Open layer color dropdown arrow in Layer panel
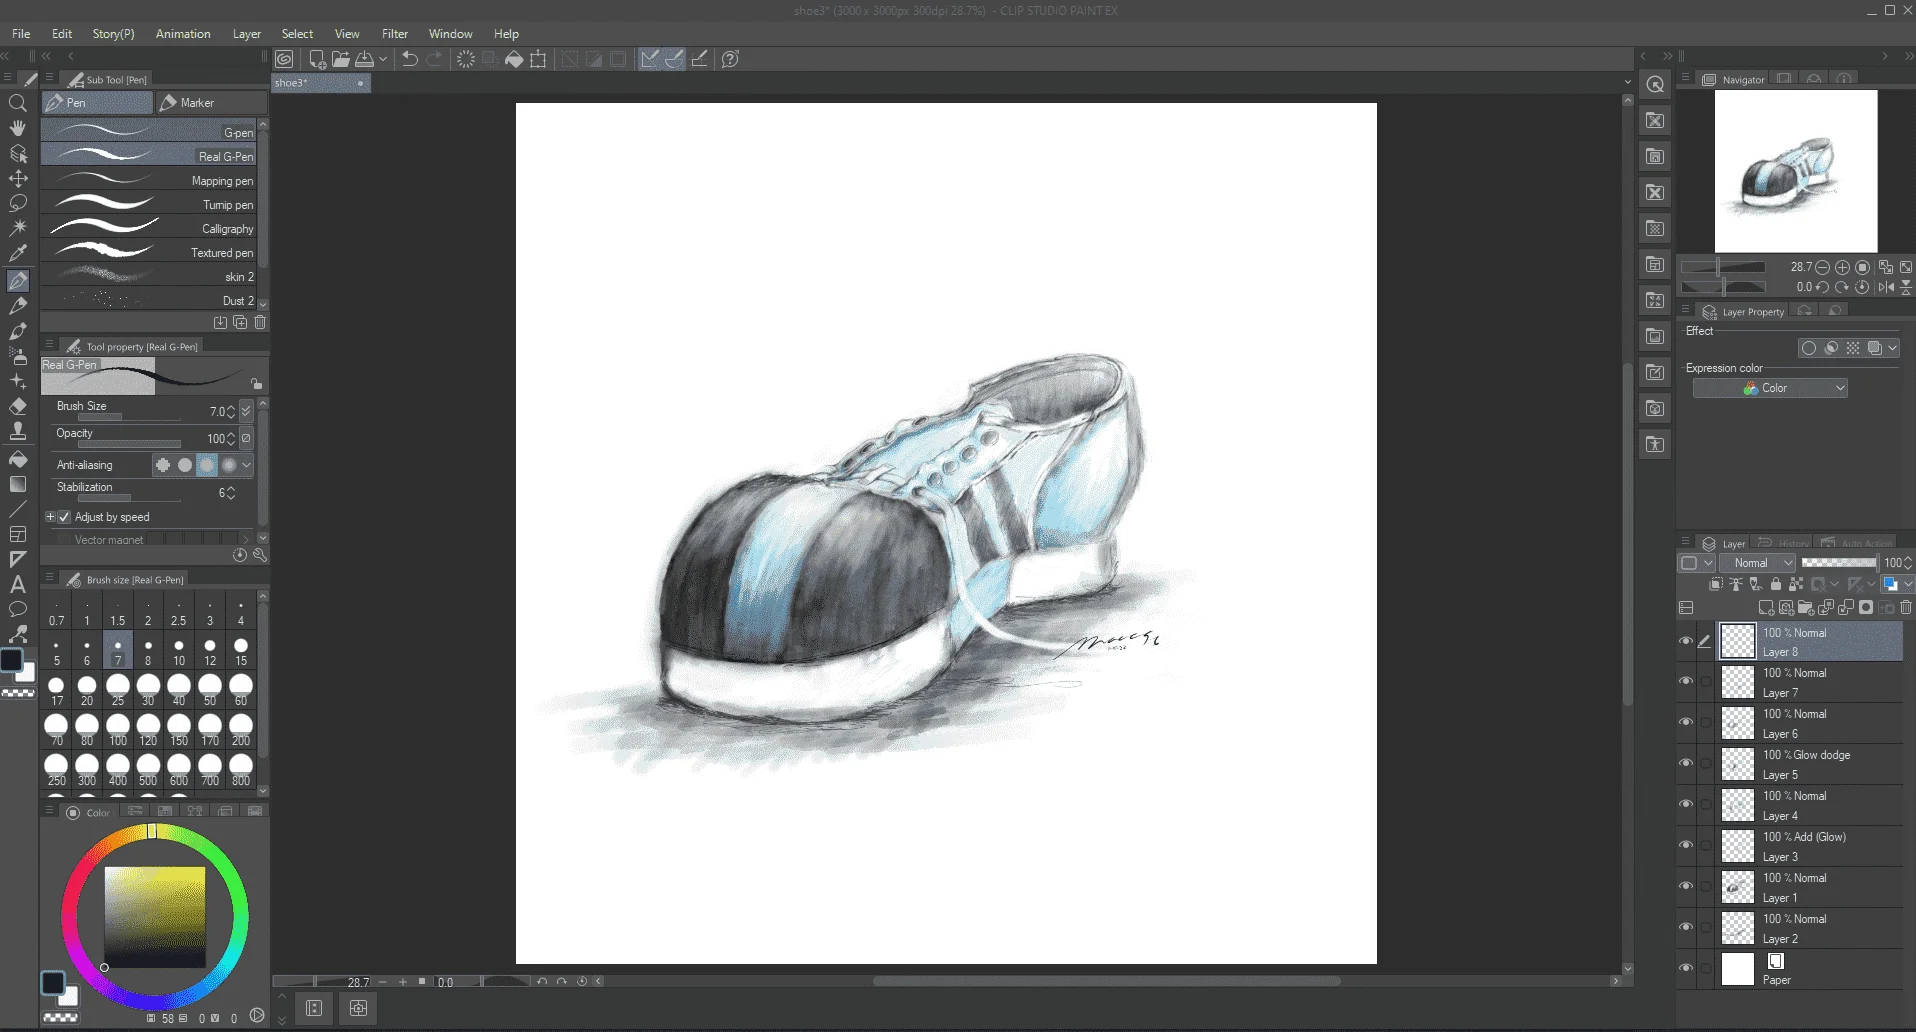 tap(1908, 584)
